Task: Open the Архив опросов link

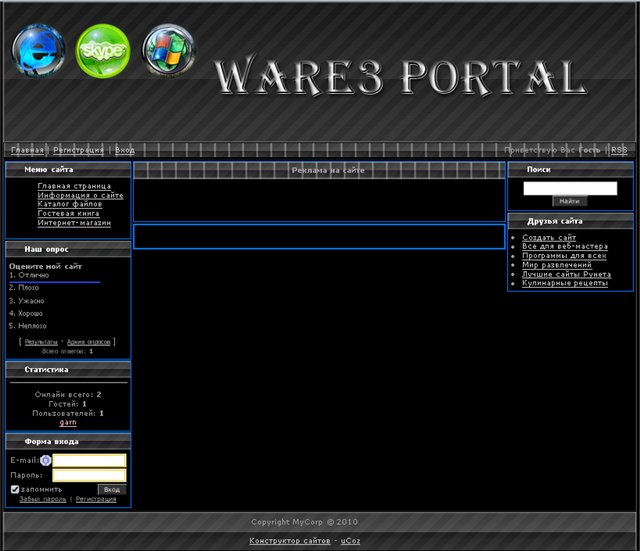Action: coord(89,342)
